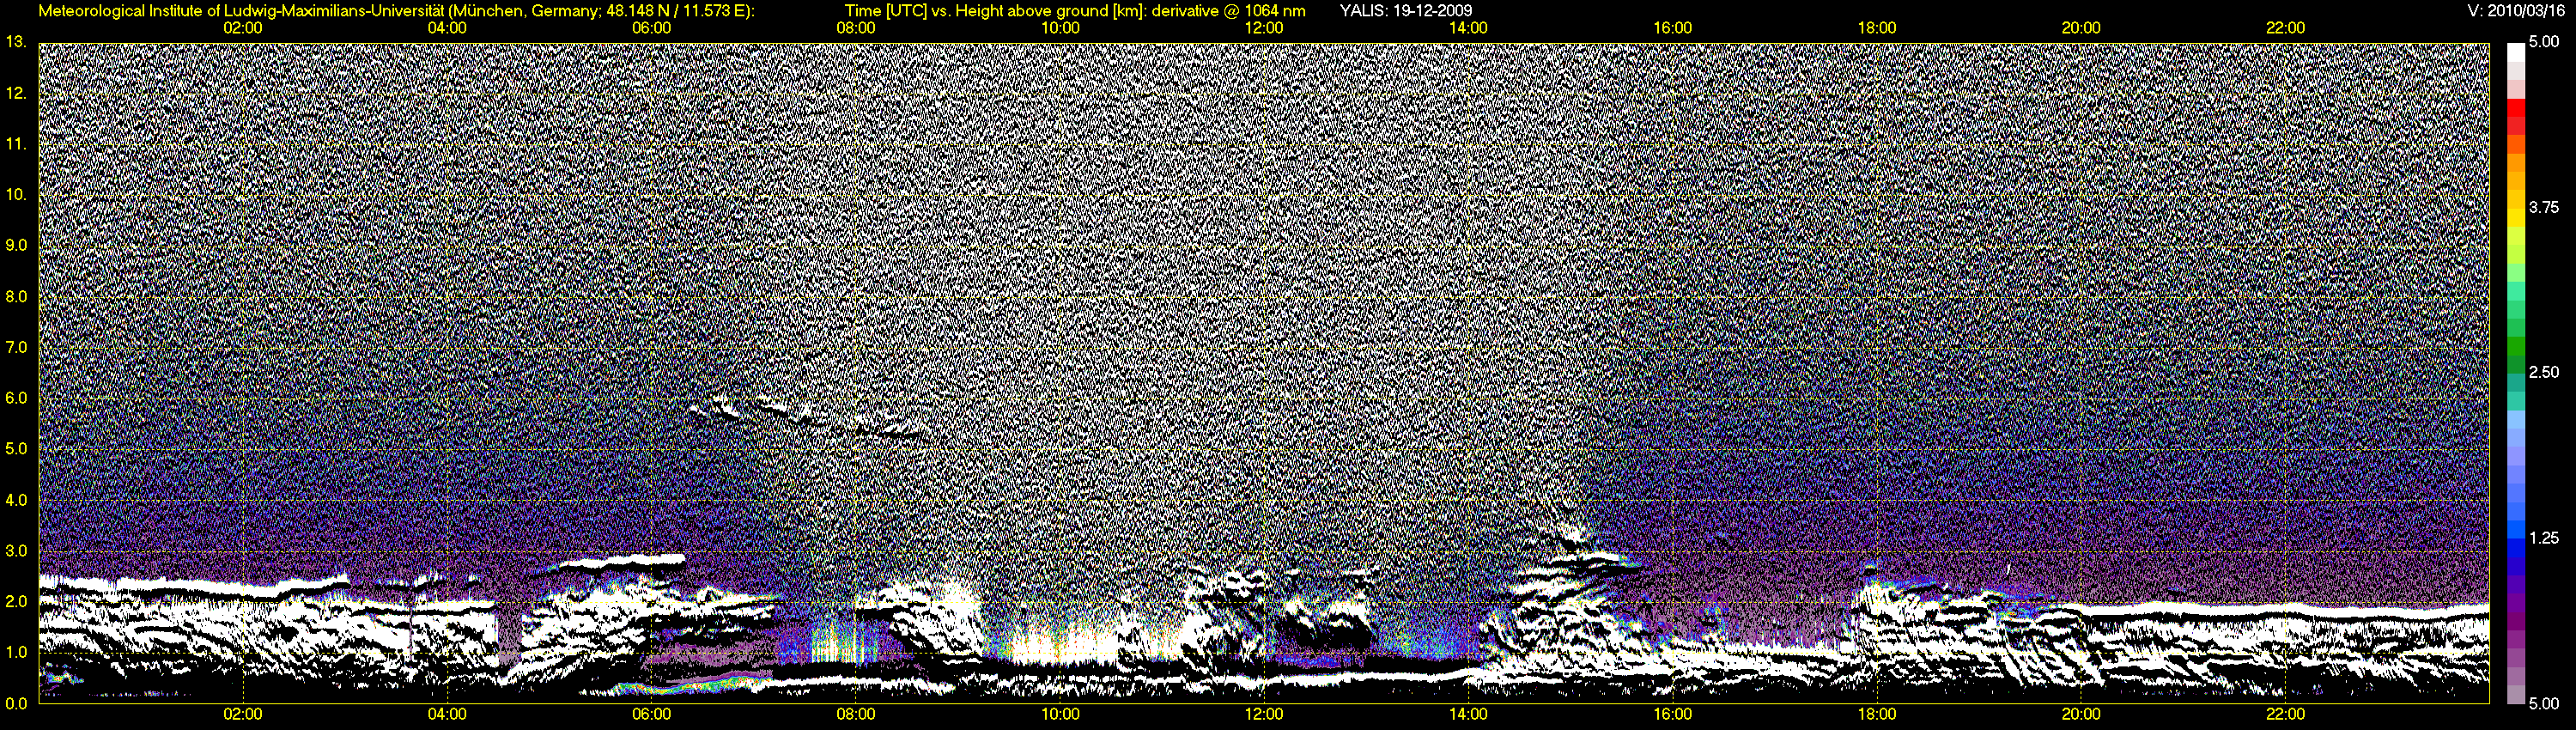
Task: Click the '2.0' height axis label
Action: click(16, 601)
